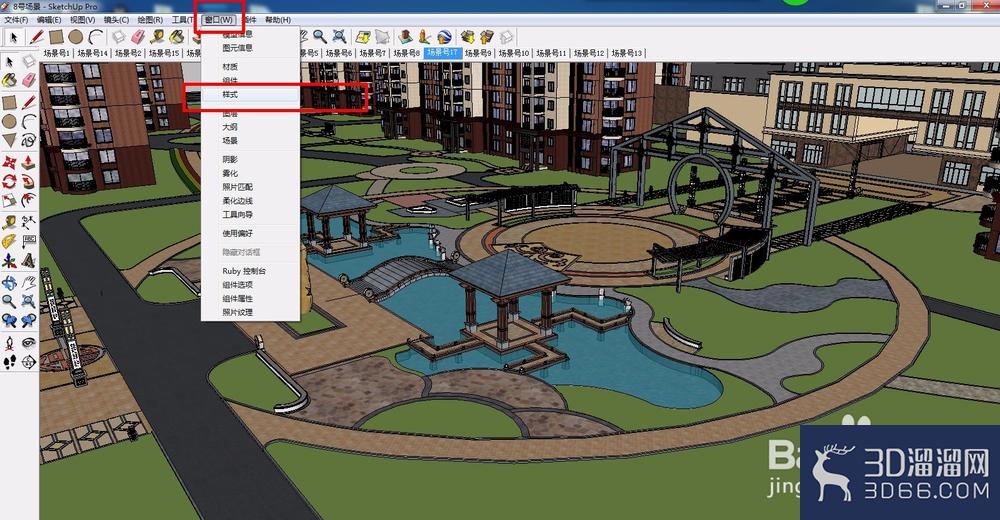Click Add New Building icon
This screenshot has width=1000, height=520.
click(x=405, y=36)
